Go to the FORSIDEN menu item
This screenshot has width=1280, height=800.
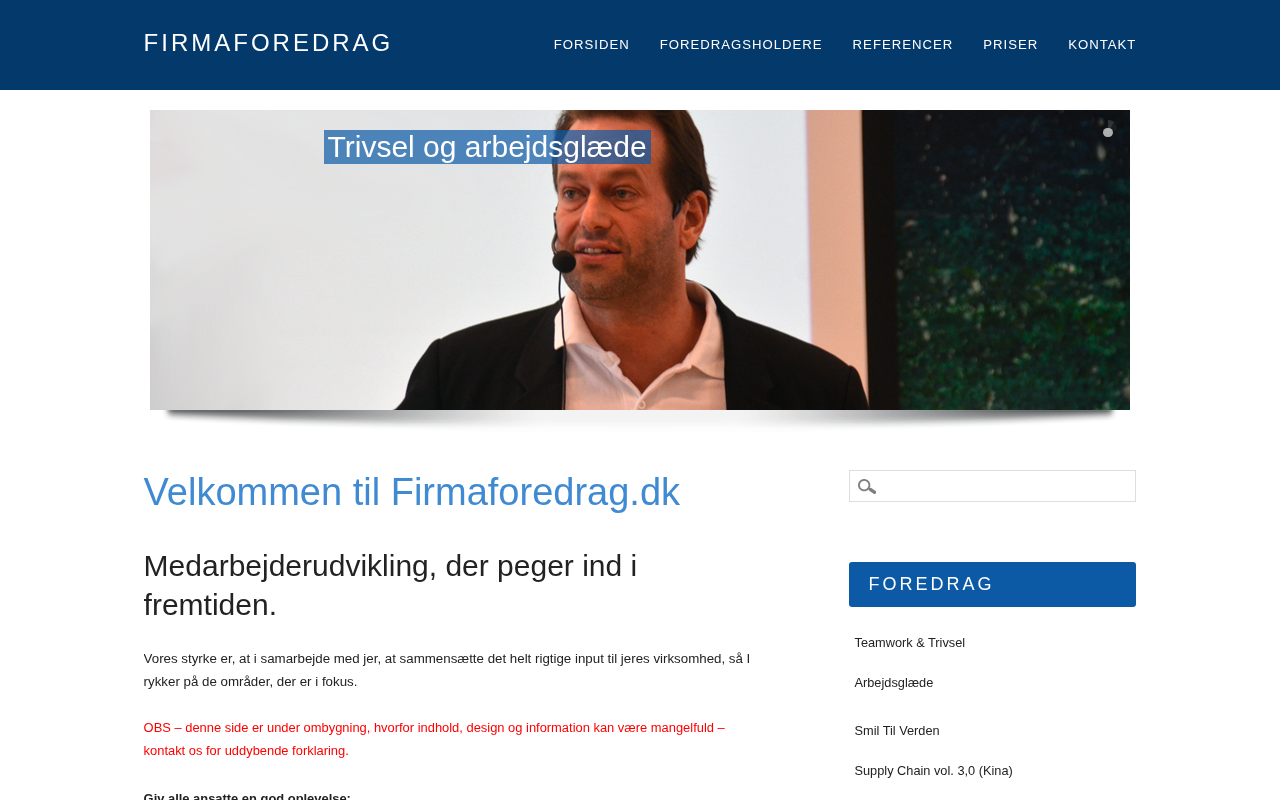[x=592, y=45]
